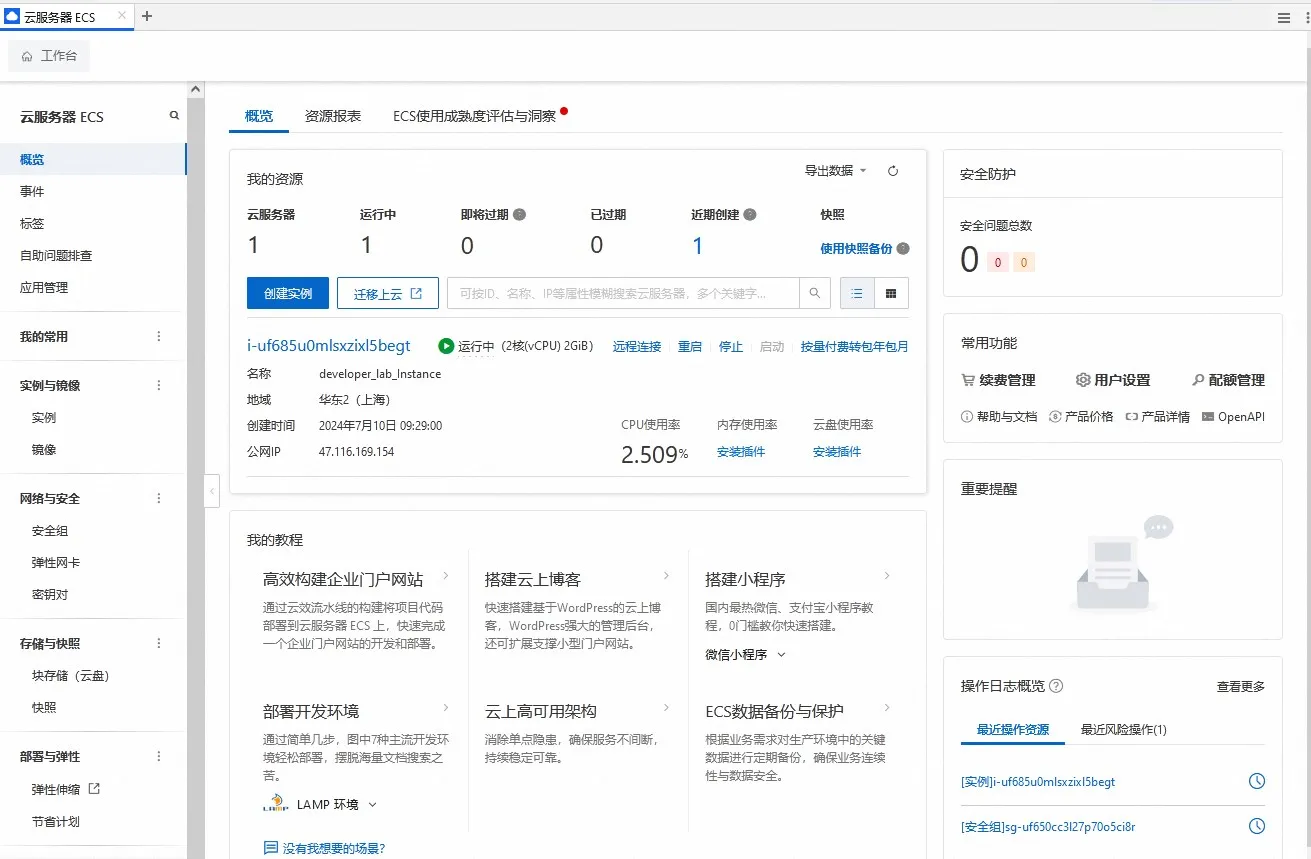Open the 我的常用 more options dots

(x=158, y=336)
